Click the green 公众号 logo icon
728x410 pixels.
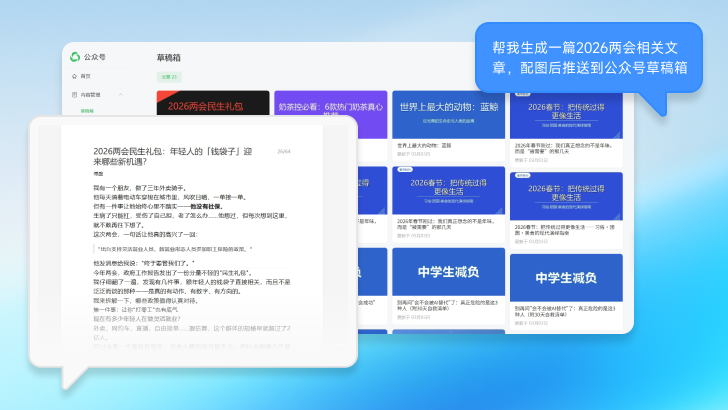pos(75,57)
